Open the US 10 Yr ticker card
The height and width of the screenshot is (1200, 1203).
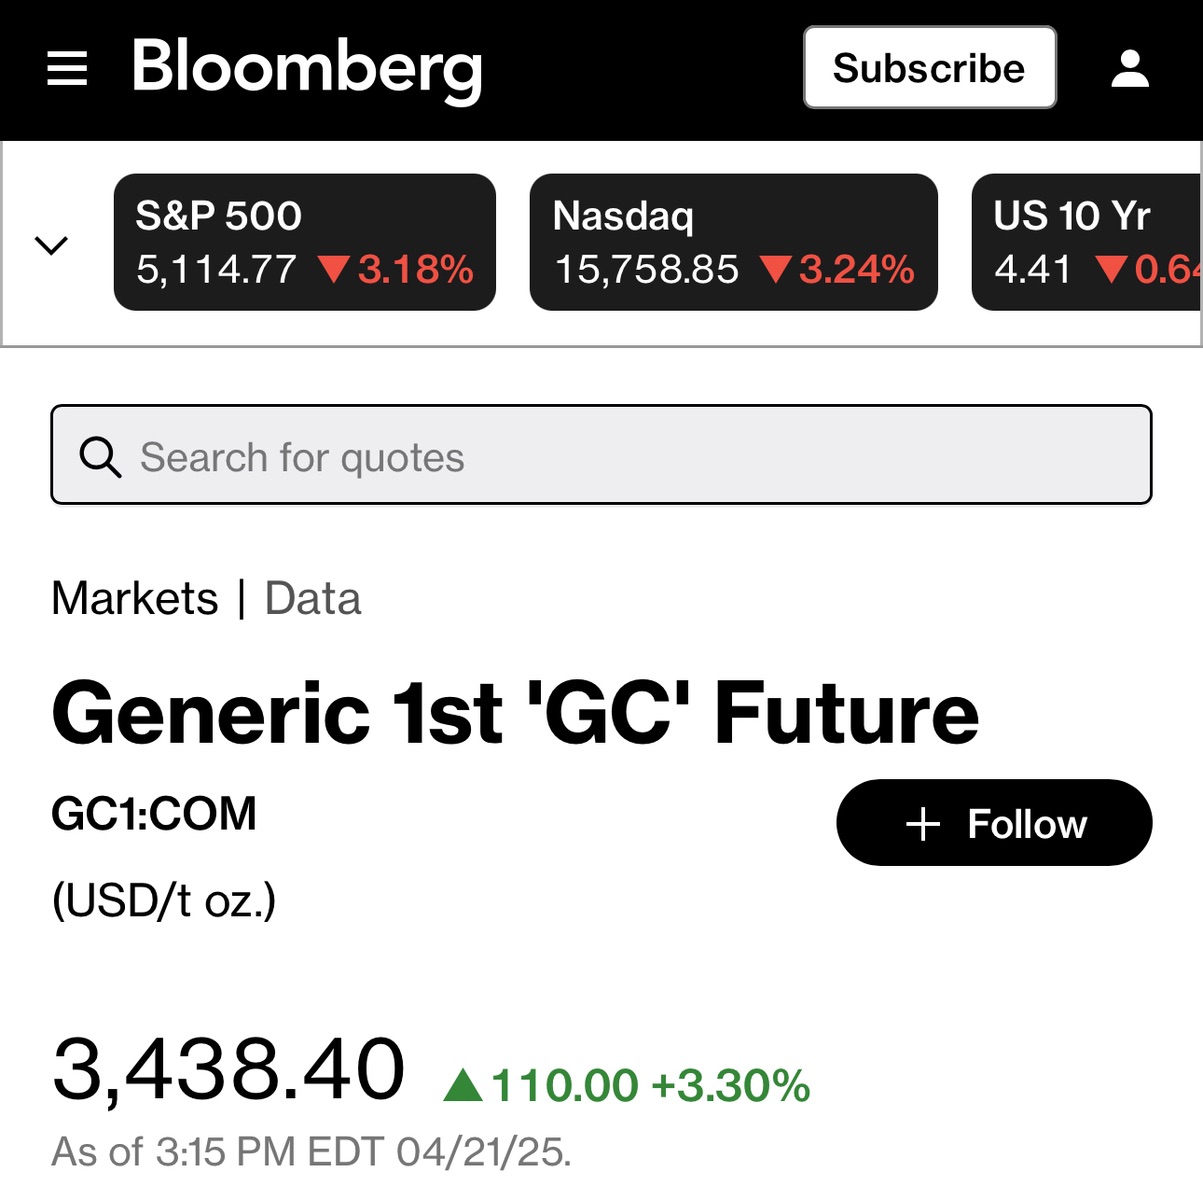(1087, 242)
